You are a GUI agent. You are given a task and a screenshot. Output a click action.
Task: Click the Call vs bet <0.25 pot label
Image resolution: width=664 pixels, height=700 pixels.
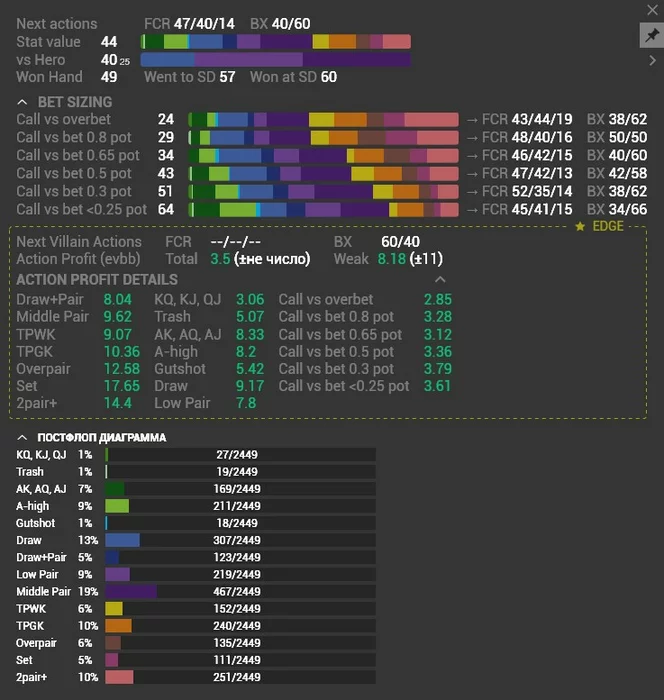[81, 209]
